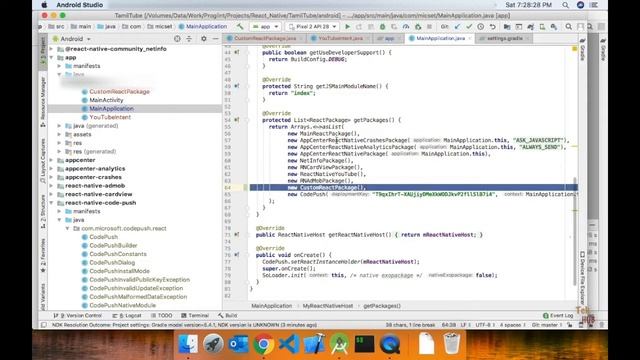Open Terminal app from the Dock
Image resolution: width=640 pixels, height=360 pixels.
(x=364, y=344)
